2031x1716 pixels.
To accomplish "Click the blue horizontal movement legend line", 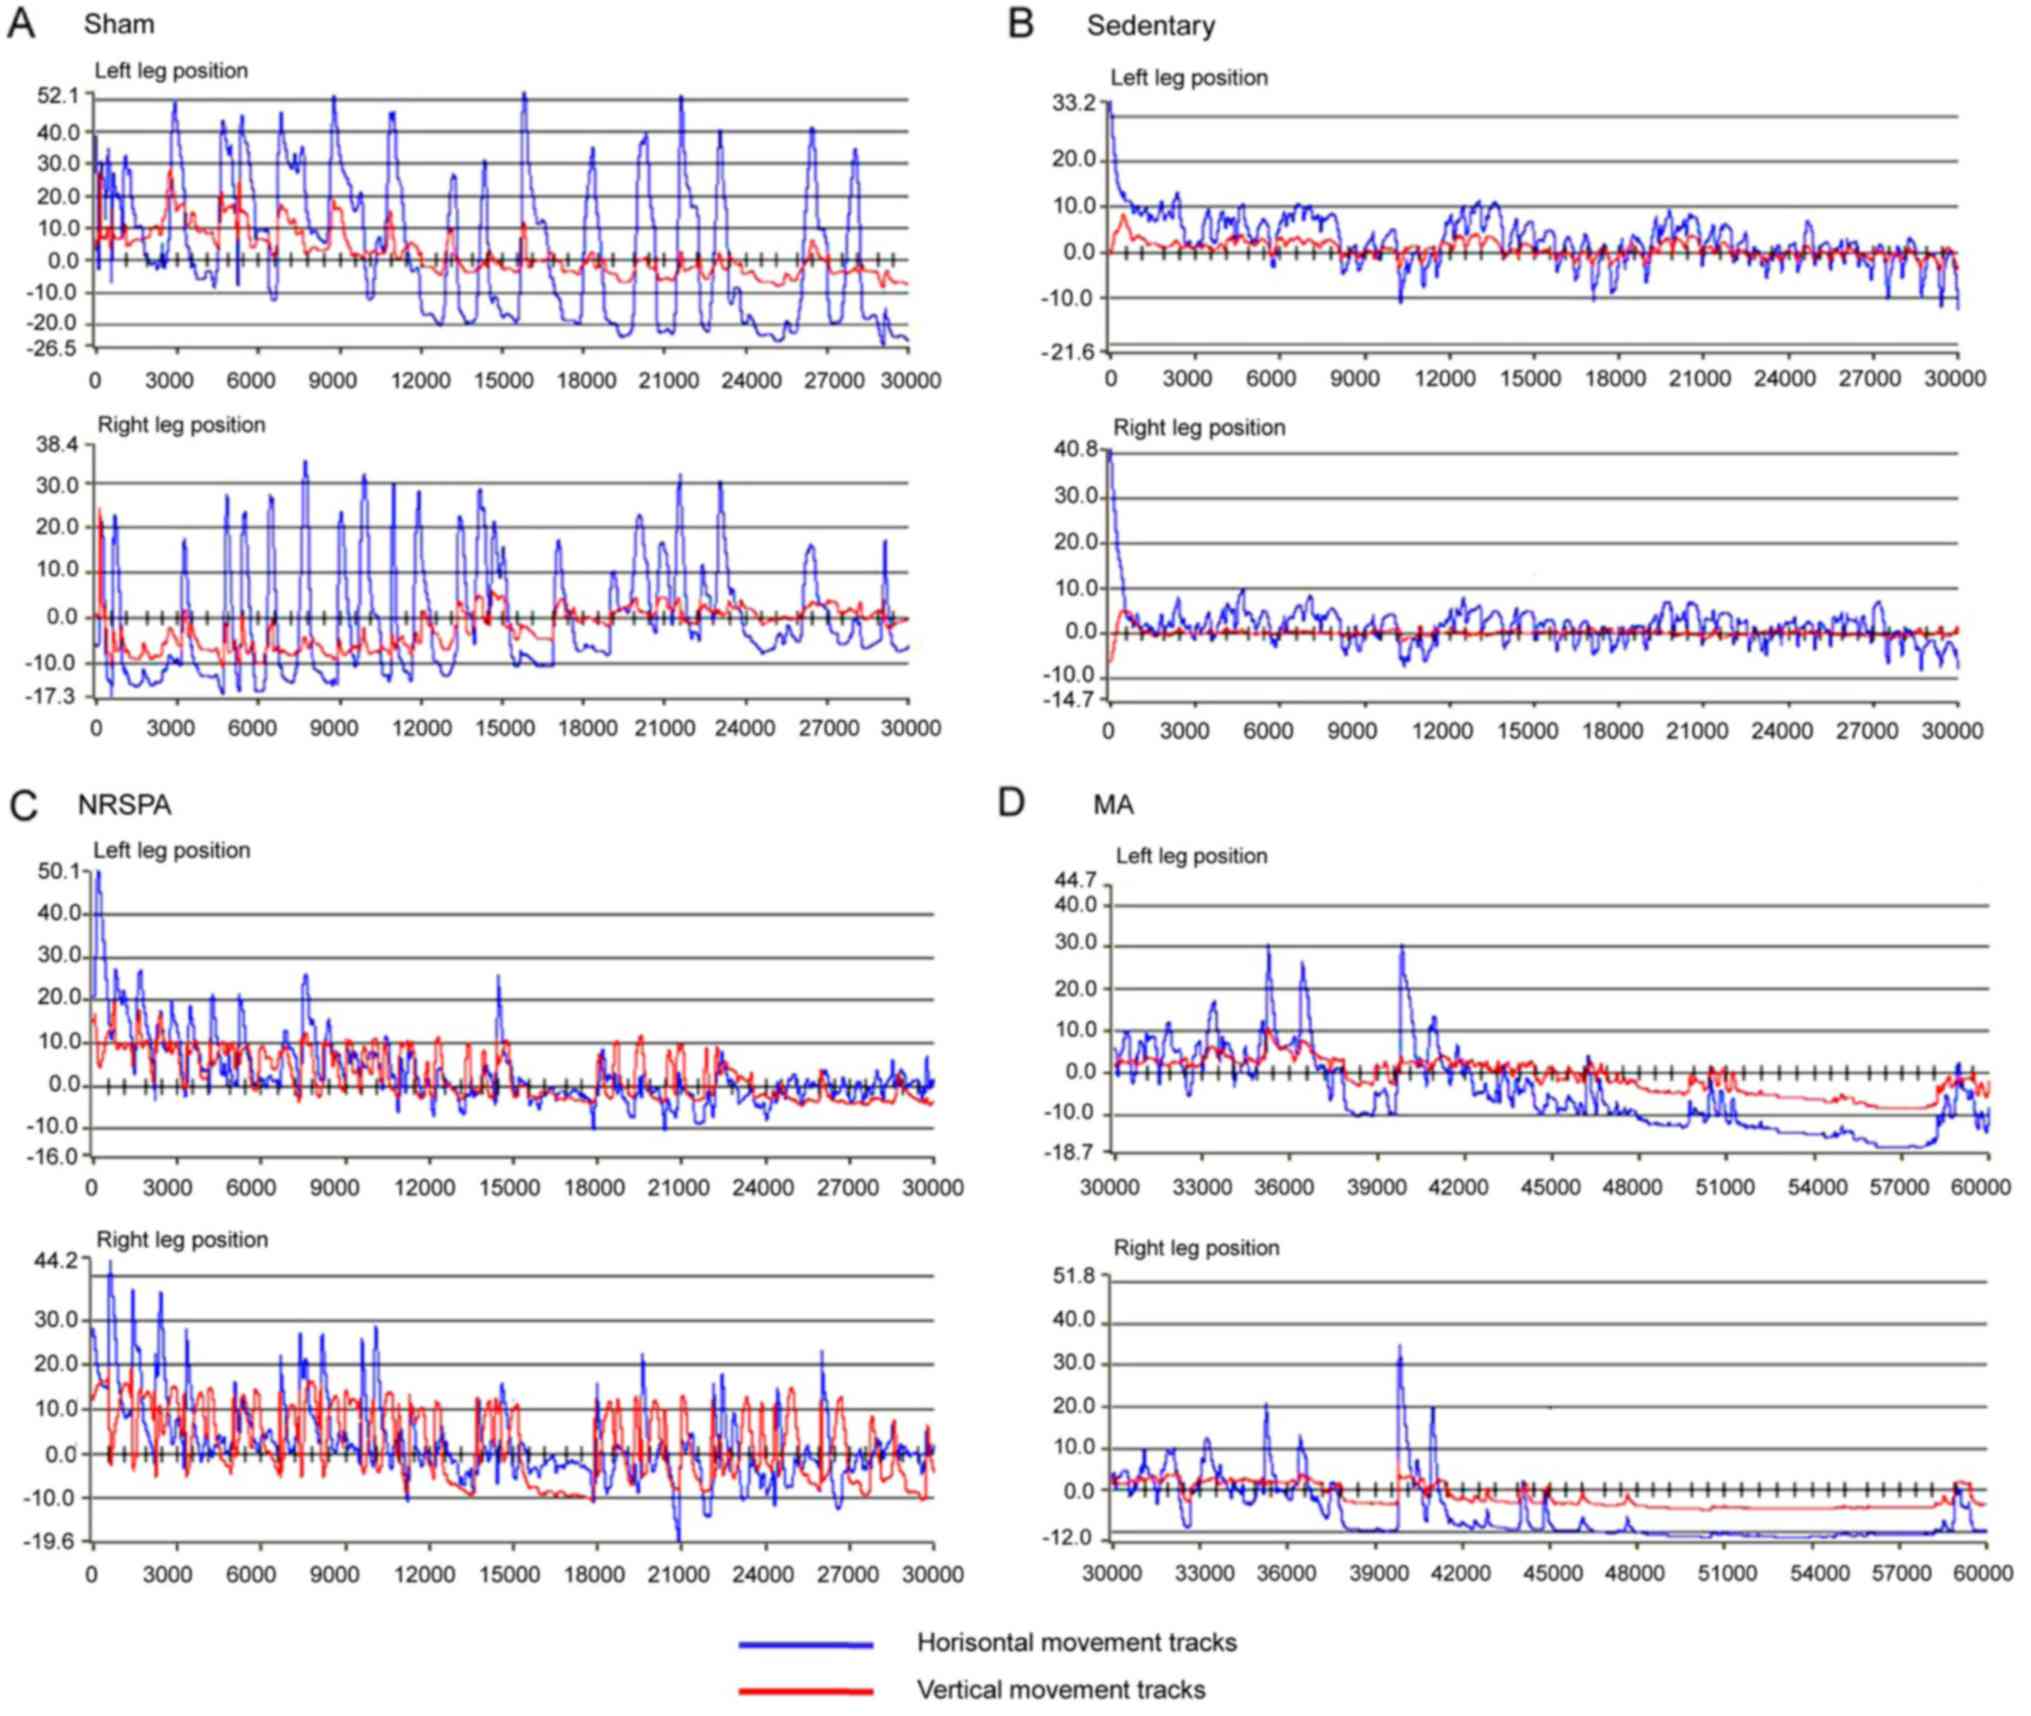I will [806, 1644].
